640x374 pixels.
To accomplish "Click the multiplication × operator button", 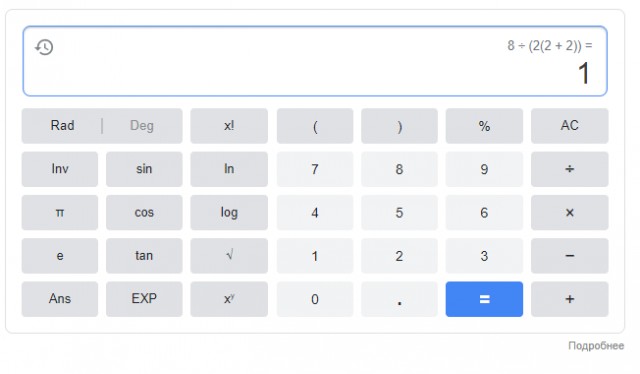I will 569,212.
